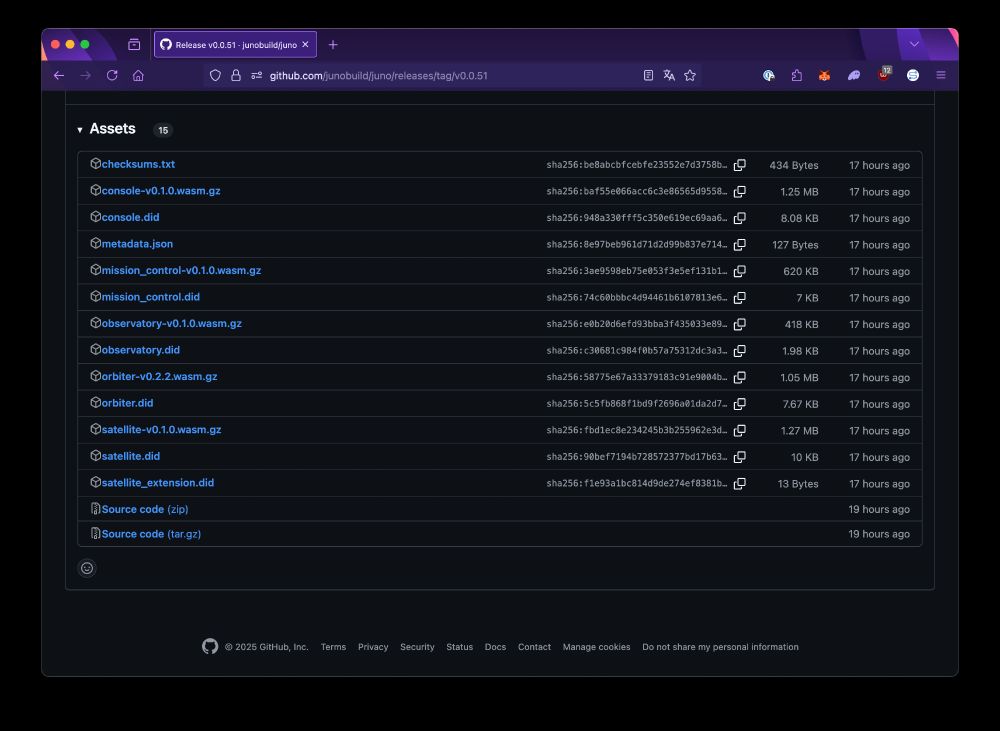Bookmark this page with the star
Viewport: 1000px width, 731px height.
coord(689,75)
